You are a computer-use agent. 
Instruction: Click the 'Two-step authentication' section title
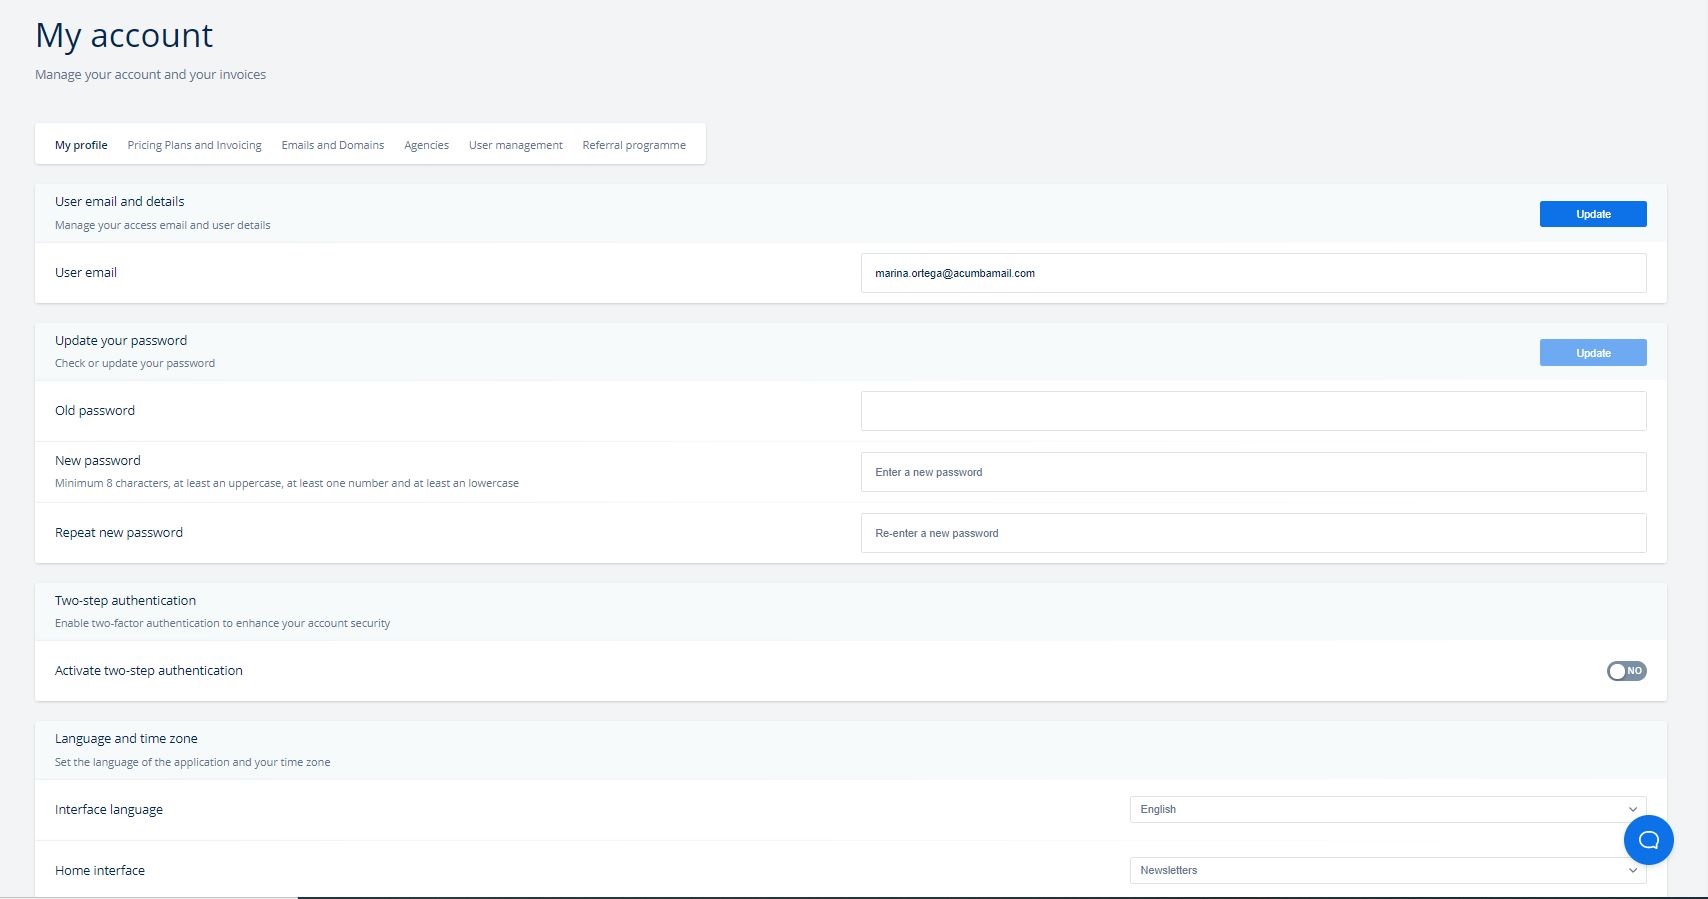click(x=125, y=600)
